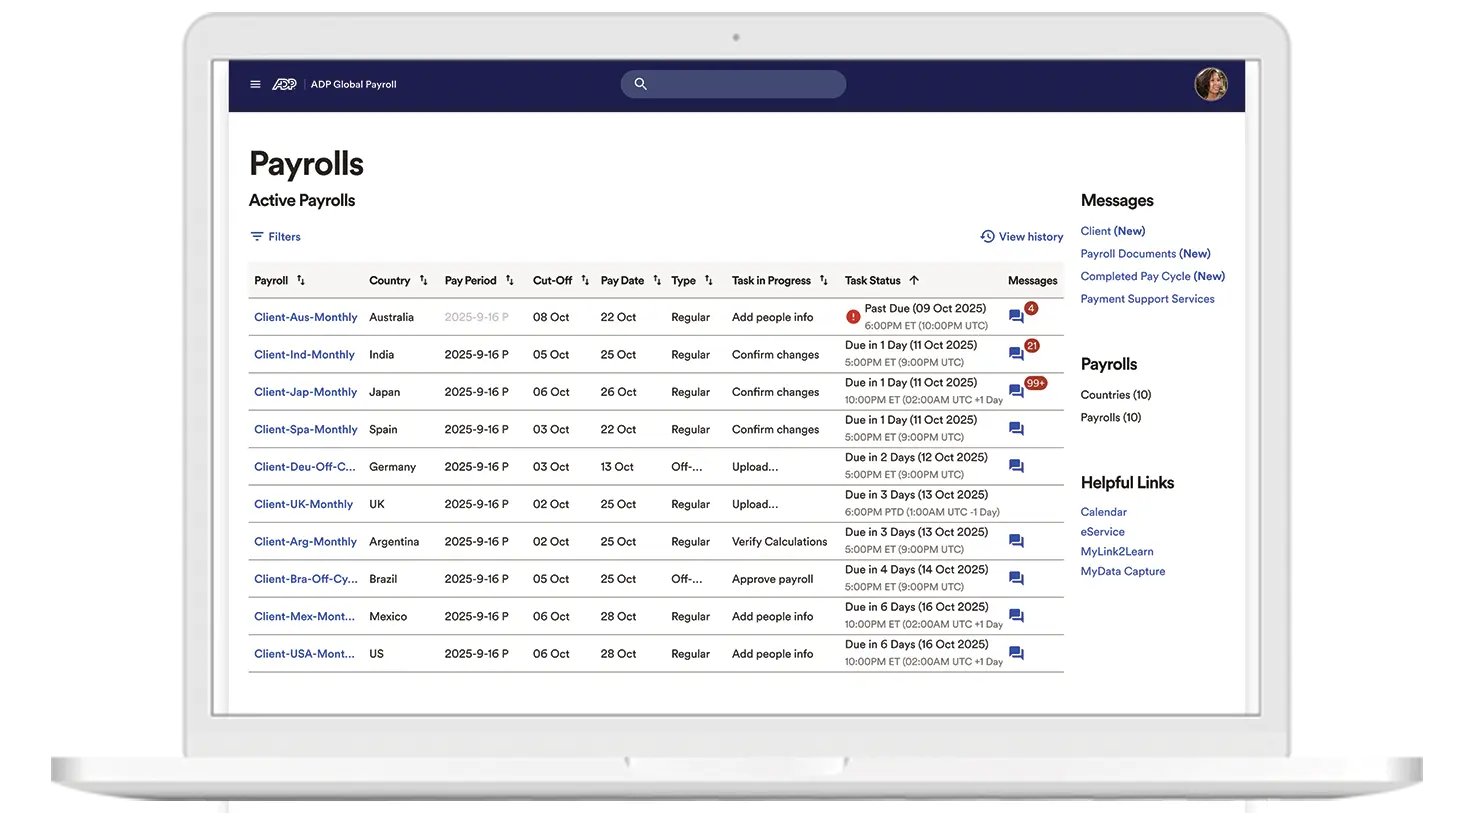Open messages for Client-Spa-Monthly row
Viewport: 1474px width, 813px height.
pyautogui.click(x=1016, y=429)
